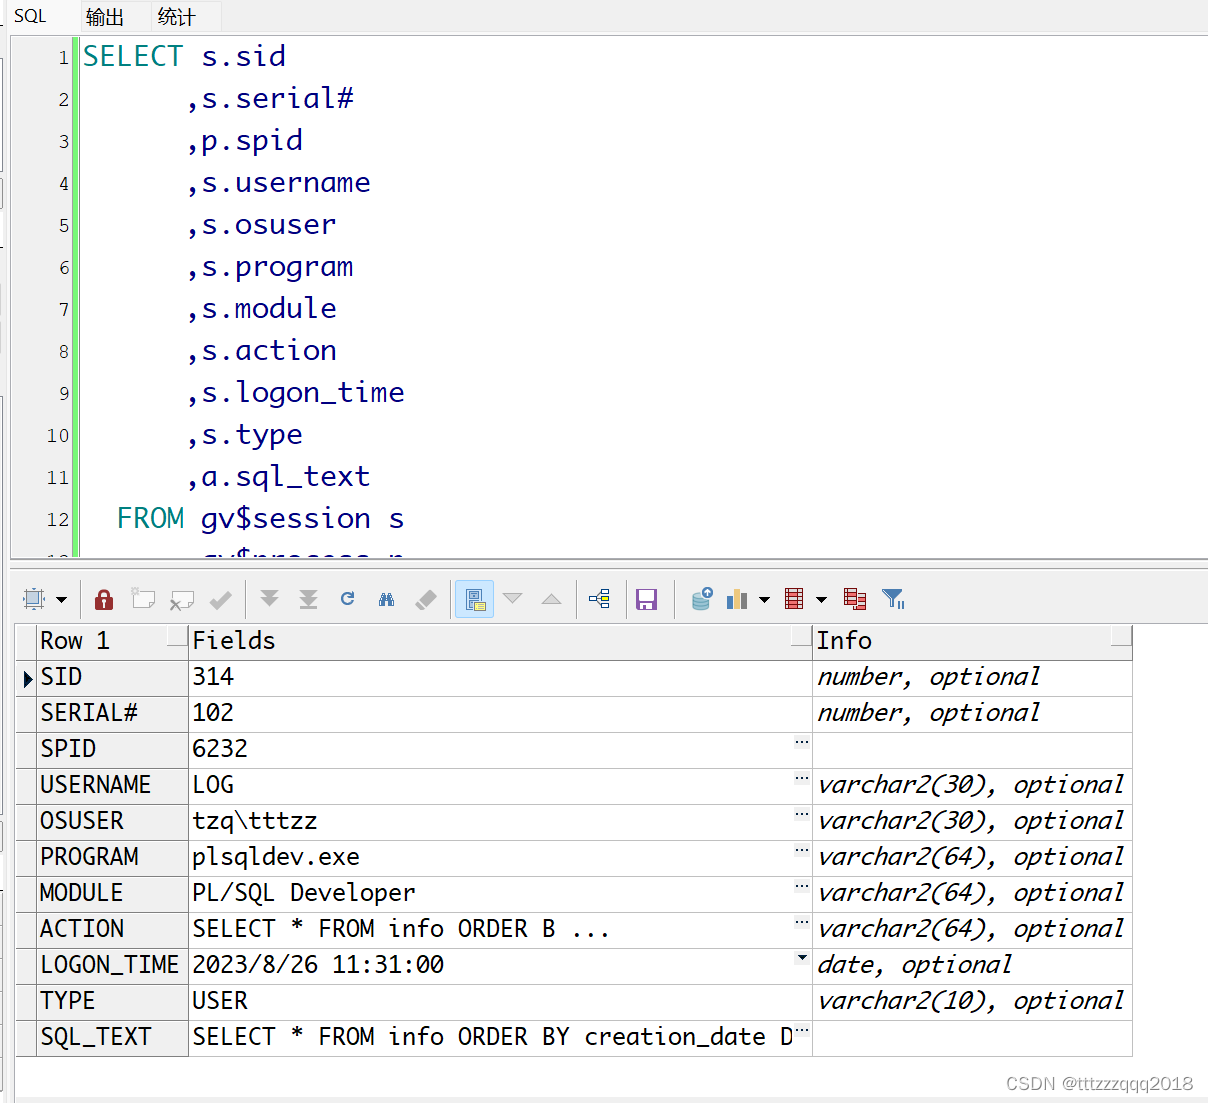This screenshot has width=1208, height=1103.
Task: Click the purple save results icon
Action: [x=647, y=599]
